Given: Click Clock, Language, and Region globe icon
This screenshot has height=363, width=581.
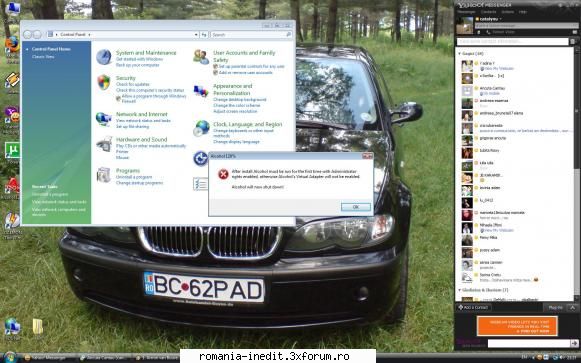Looking at the screenshot, I should [201, 128].
